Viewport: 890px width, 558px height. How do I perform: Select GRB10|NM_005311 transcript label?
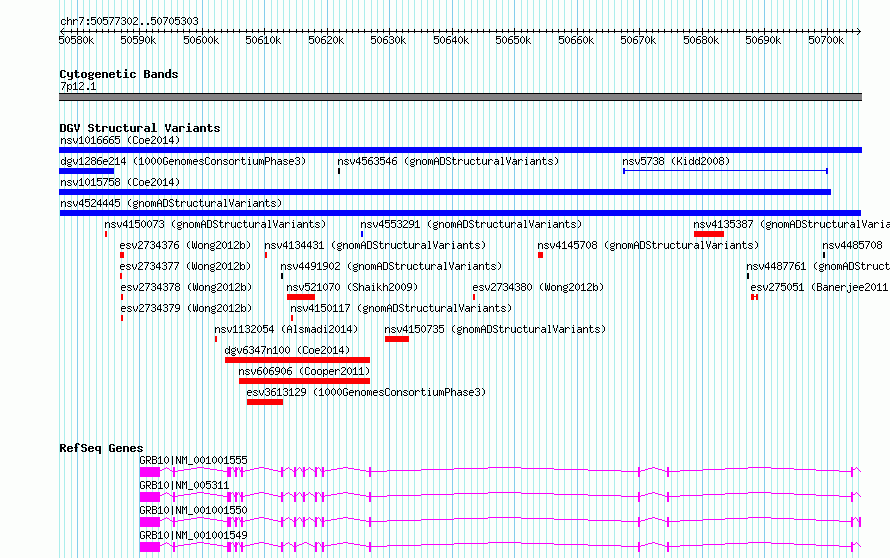click(x=184, y=485)
